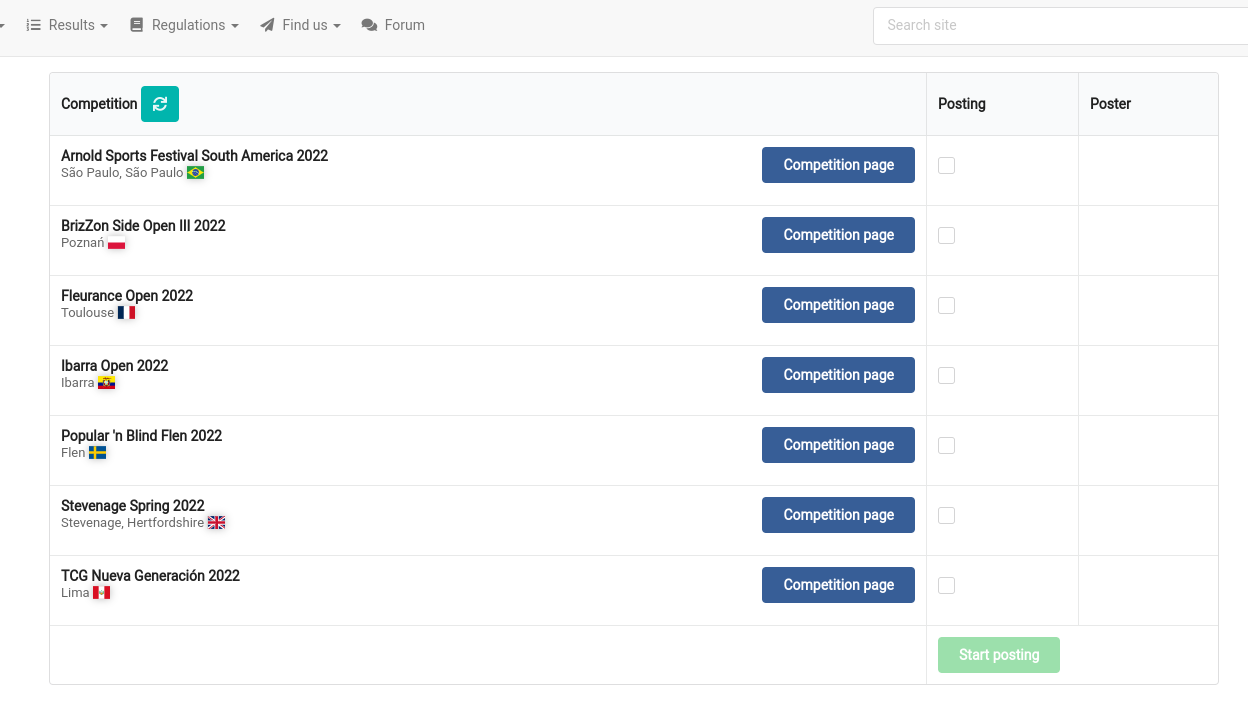Click the Toulouse location text

click(x=88, y=313)
